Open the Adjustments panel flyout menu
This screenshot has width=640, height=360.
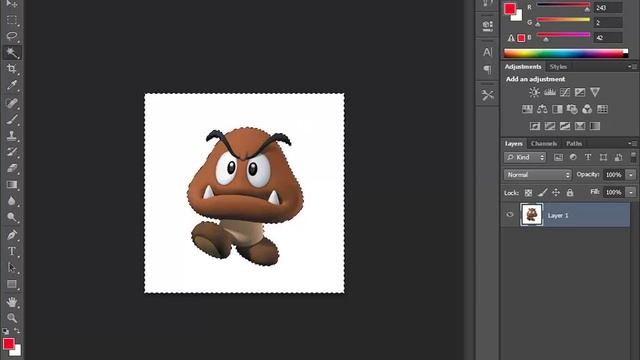pyautogui.click(x=632, y=67)
